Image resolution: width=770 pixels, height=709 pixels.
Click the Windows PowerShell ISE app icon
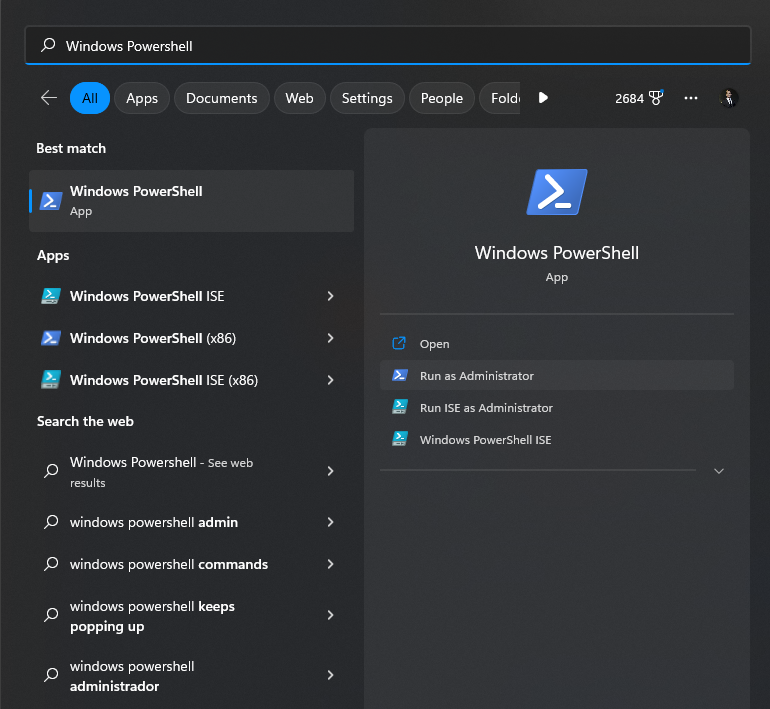pos(51,296)
